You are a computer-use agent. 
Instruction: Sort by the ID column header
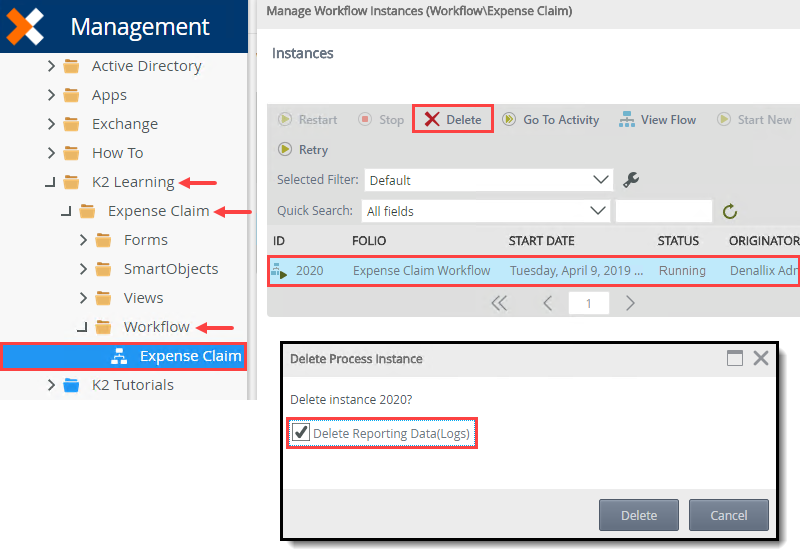(279, 241)
